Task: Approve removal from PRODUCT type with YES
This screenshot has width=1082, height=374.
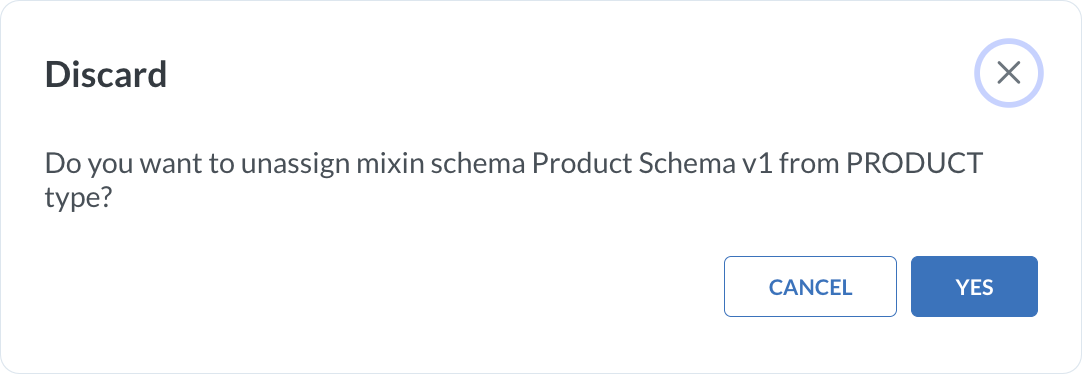Action: pyautogui.click(x=974, y=286)
